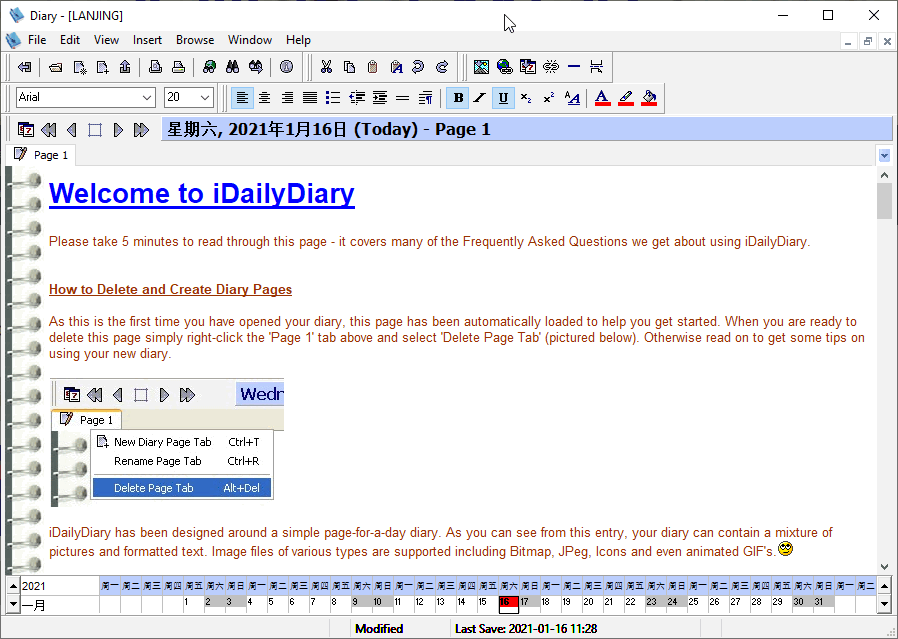The image size is (898, 639).
Task: Open the Help menu
Action: tap(298, 40)
